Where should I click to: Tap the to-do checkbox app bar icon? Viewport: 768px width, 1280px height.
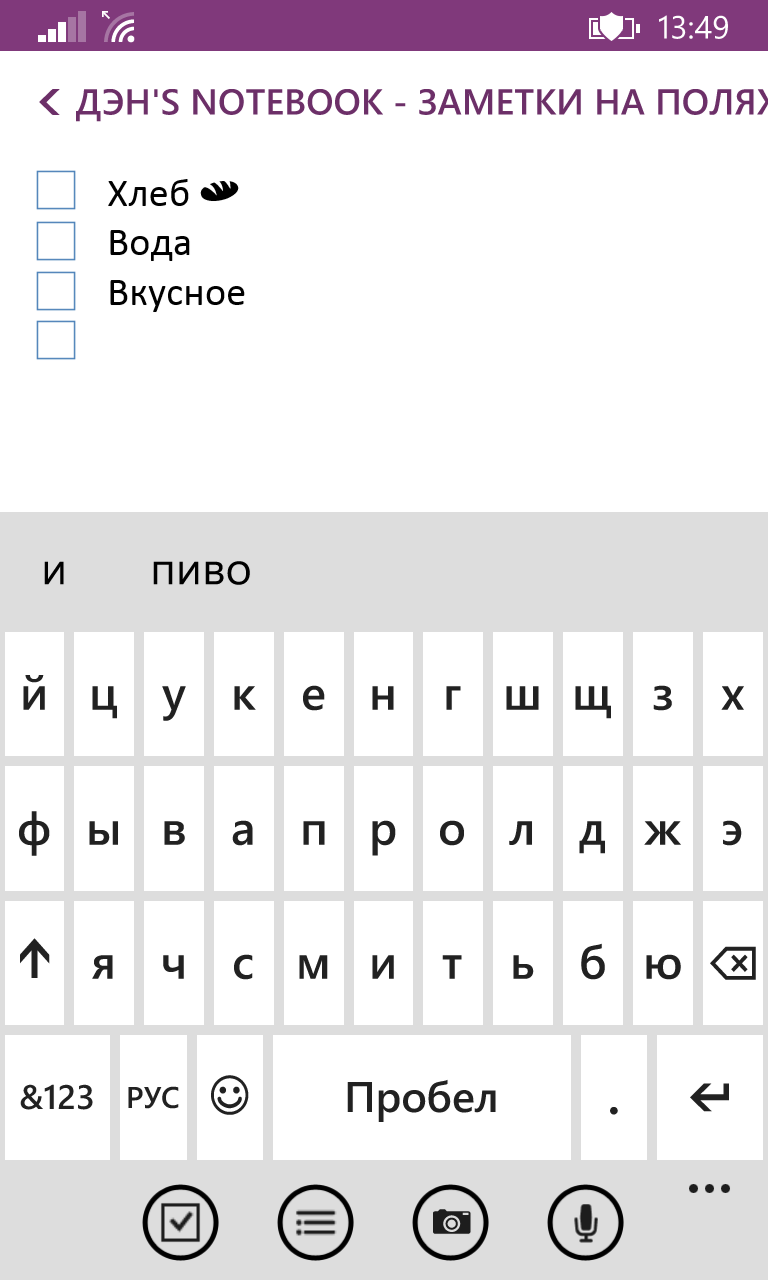point(181,1221)
